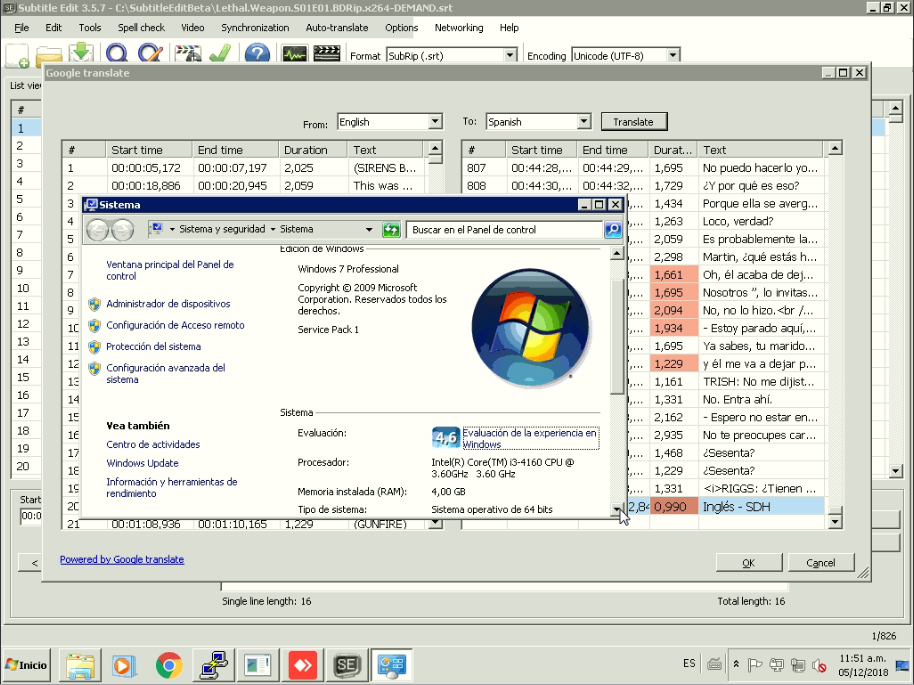The image size is (914, 685).
Task: Click the muted volume tray icon
Action: 819,665
